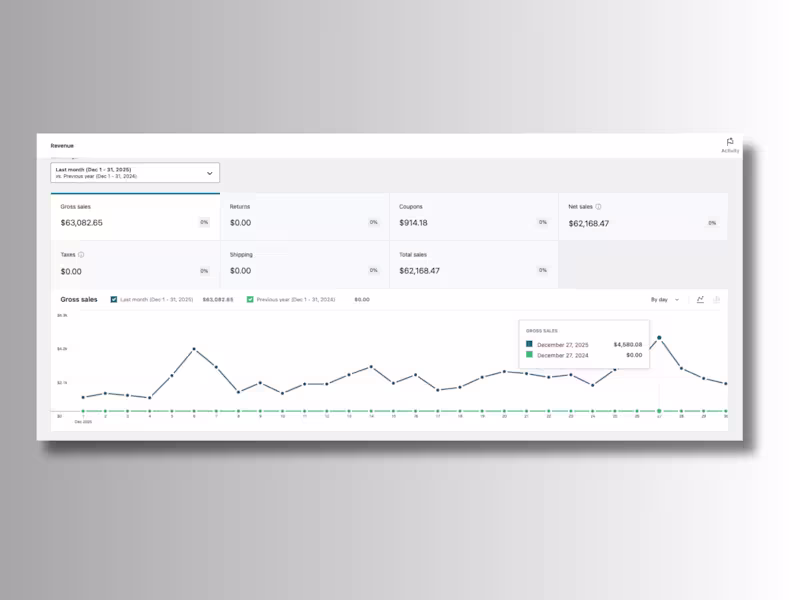
Task: Click the Gross sales chart title
Action: 77,299
